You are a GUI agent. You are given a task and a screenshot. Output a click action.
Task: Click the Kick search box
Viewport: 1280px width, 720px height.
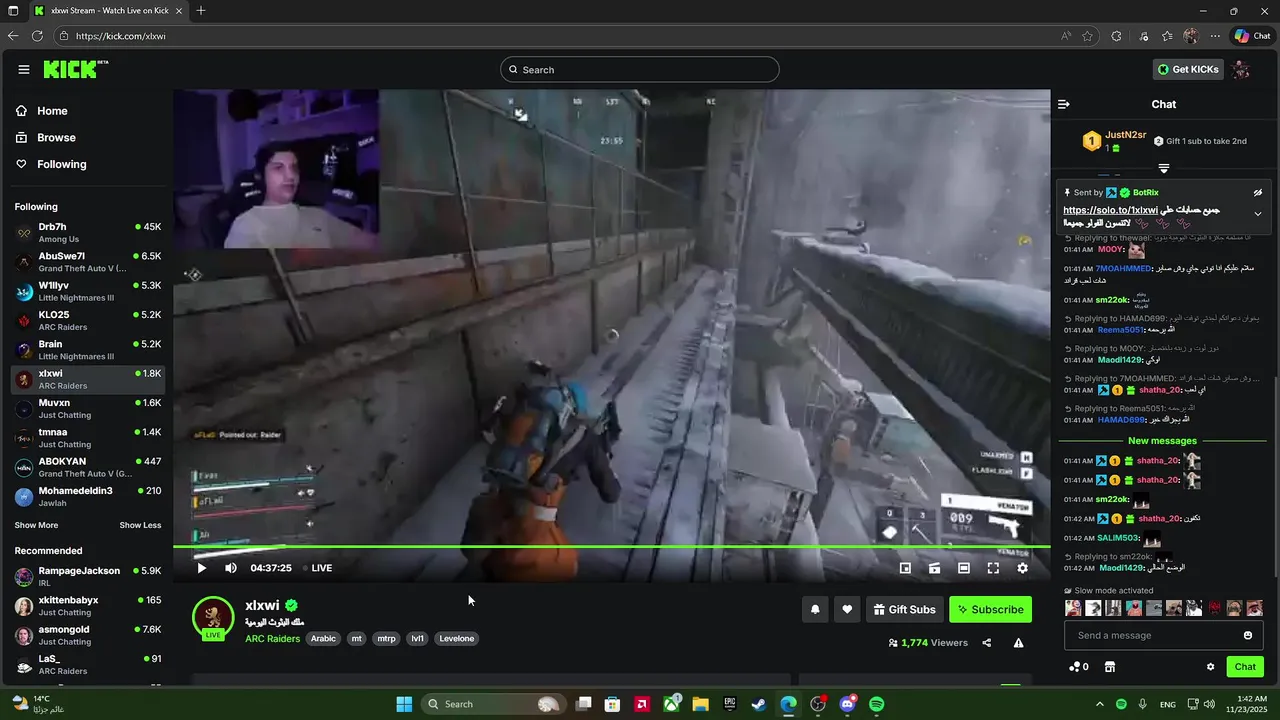point(640,69)
